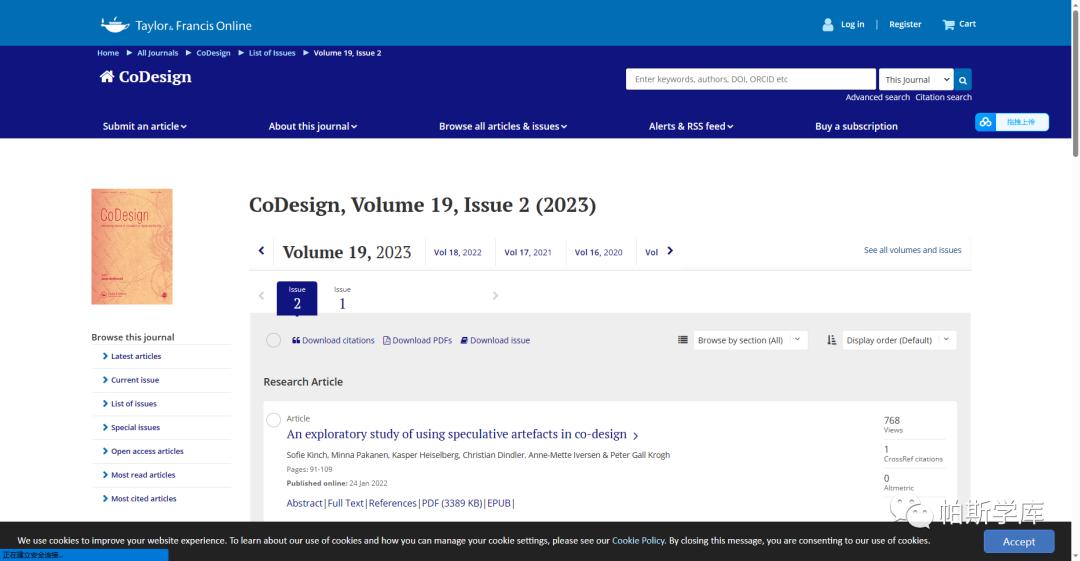Open the article Full Text link
Image resolution: width=1080 pixels, height=561 pixels.
pos(346,503)
